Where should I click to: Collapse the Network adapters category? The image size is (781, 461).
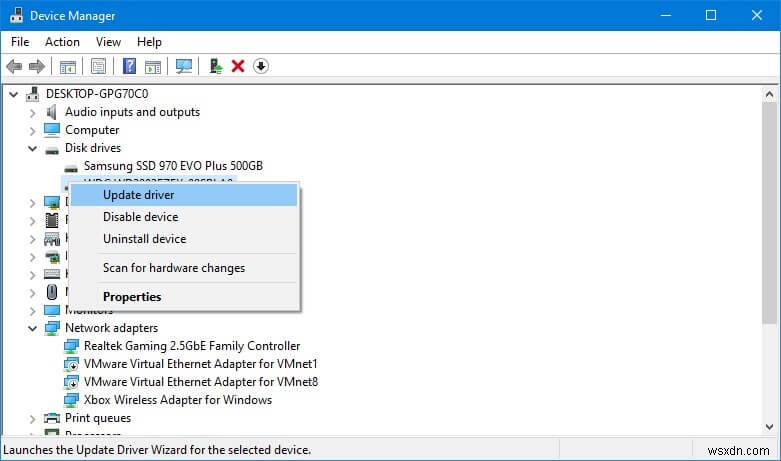pyautogui.click(x=33, y=329)
